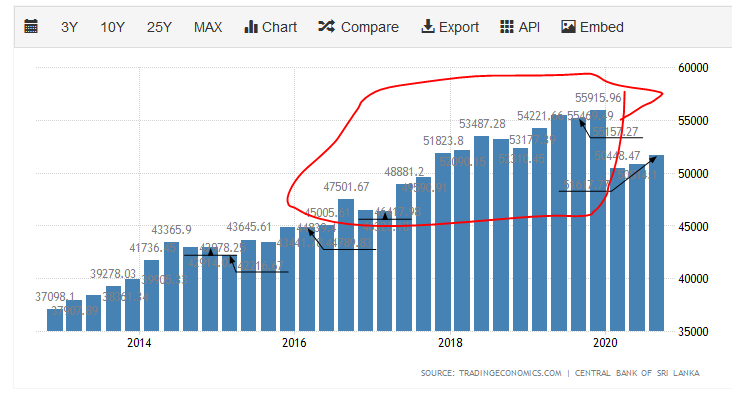Switch to the 10Y time range

coord(112,27)
